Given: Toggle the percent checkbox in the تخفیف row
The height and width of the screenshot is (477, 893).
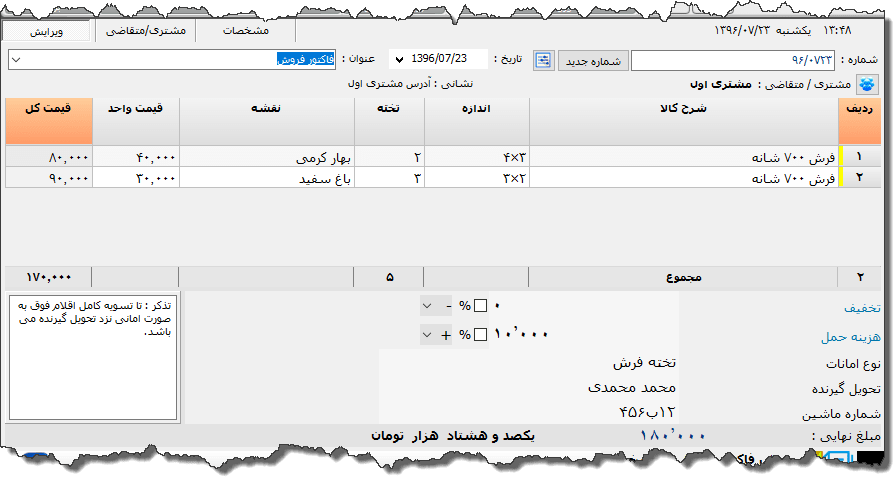Looking at the screenshot, I should 480,306.
